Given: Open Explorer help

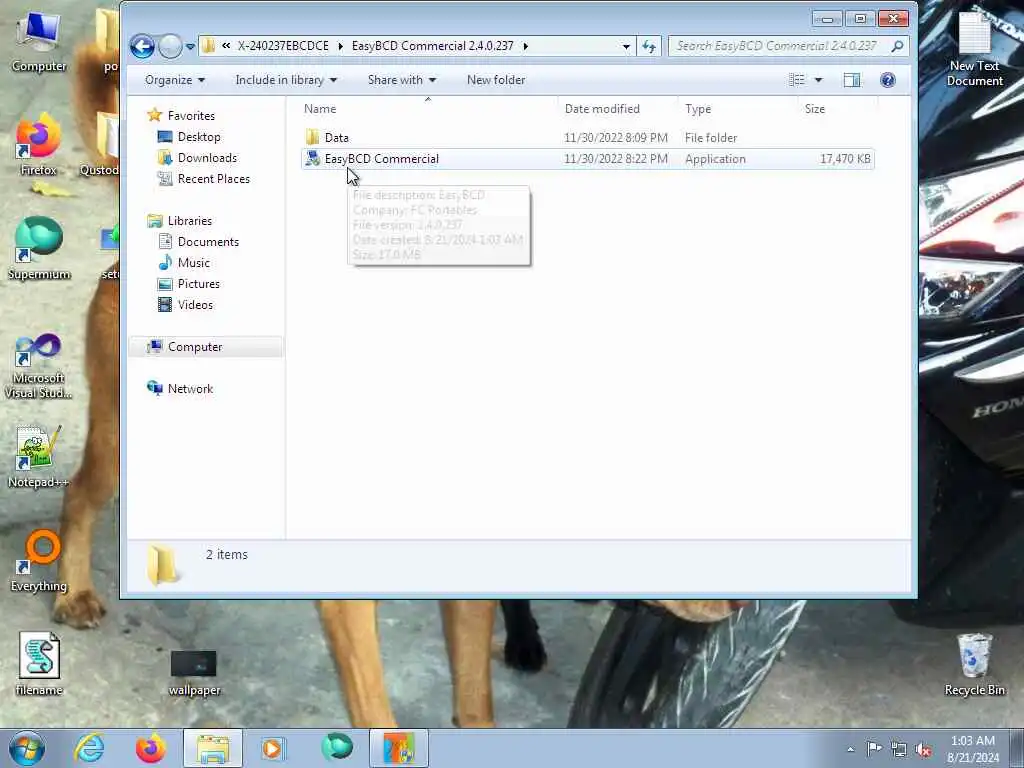Looking at the screenshot, I should (x=888, y=80).
